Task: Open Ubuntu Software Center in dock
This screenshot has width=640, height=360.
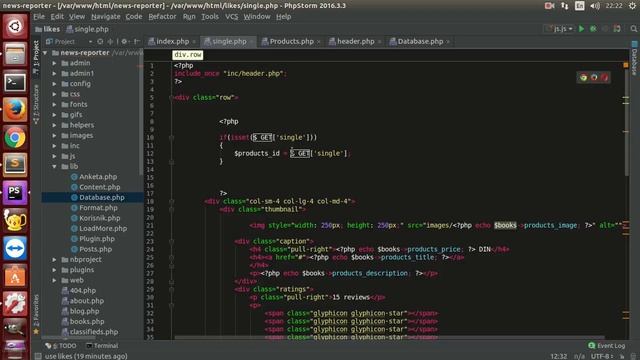Action: (15, 276)
